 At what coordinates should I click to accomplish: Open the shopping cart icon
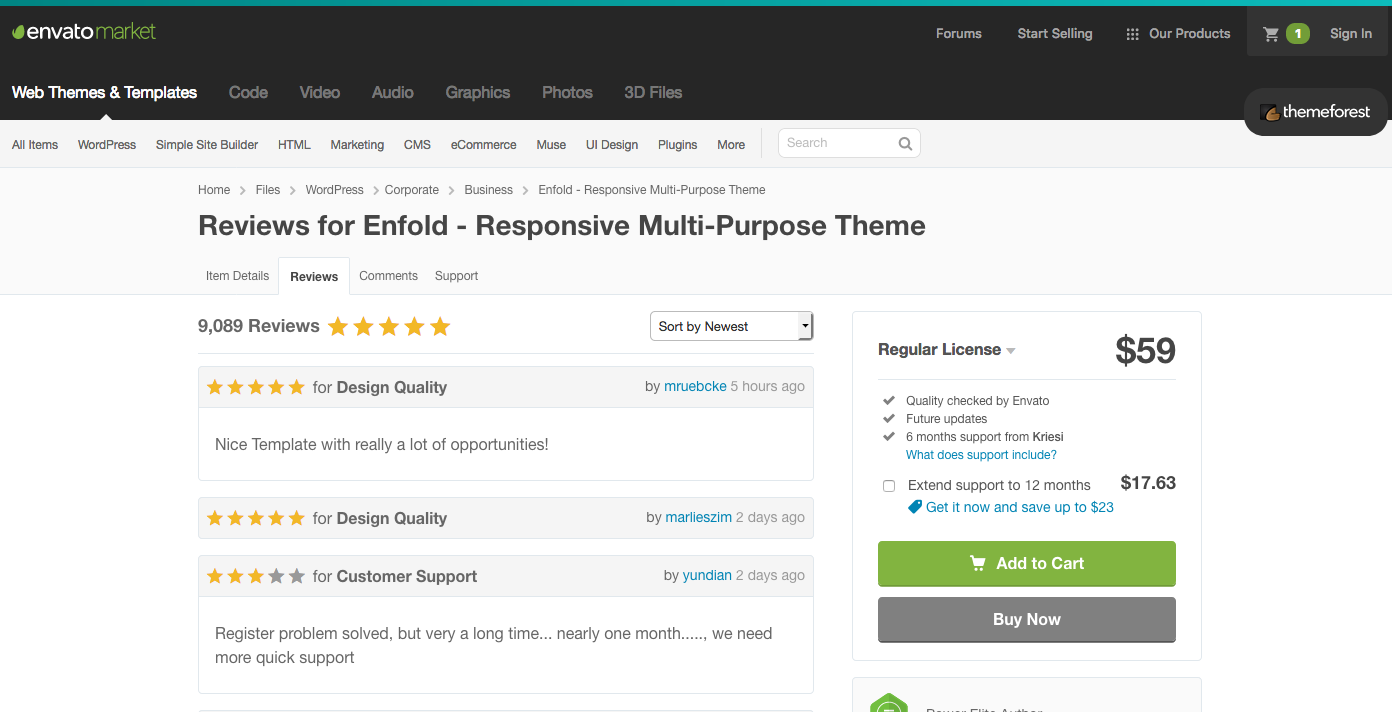pyautogui.click(x=1271, y=34)
